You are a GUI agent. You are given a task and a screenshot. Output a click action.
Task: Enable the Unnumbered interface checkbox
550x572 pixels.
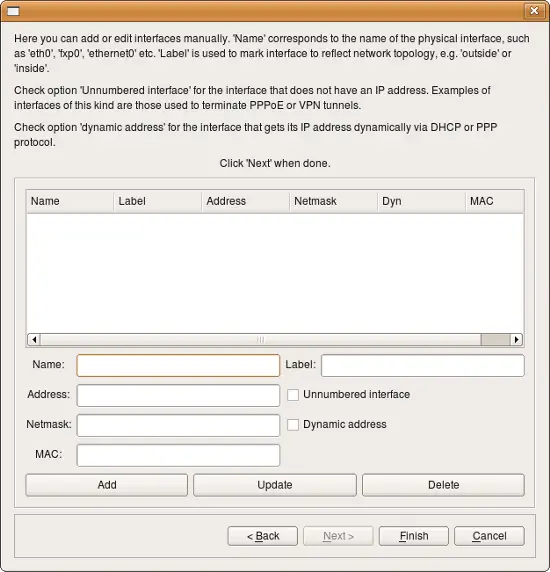point(293,395)
